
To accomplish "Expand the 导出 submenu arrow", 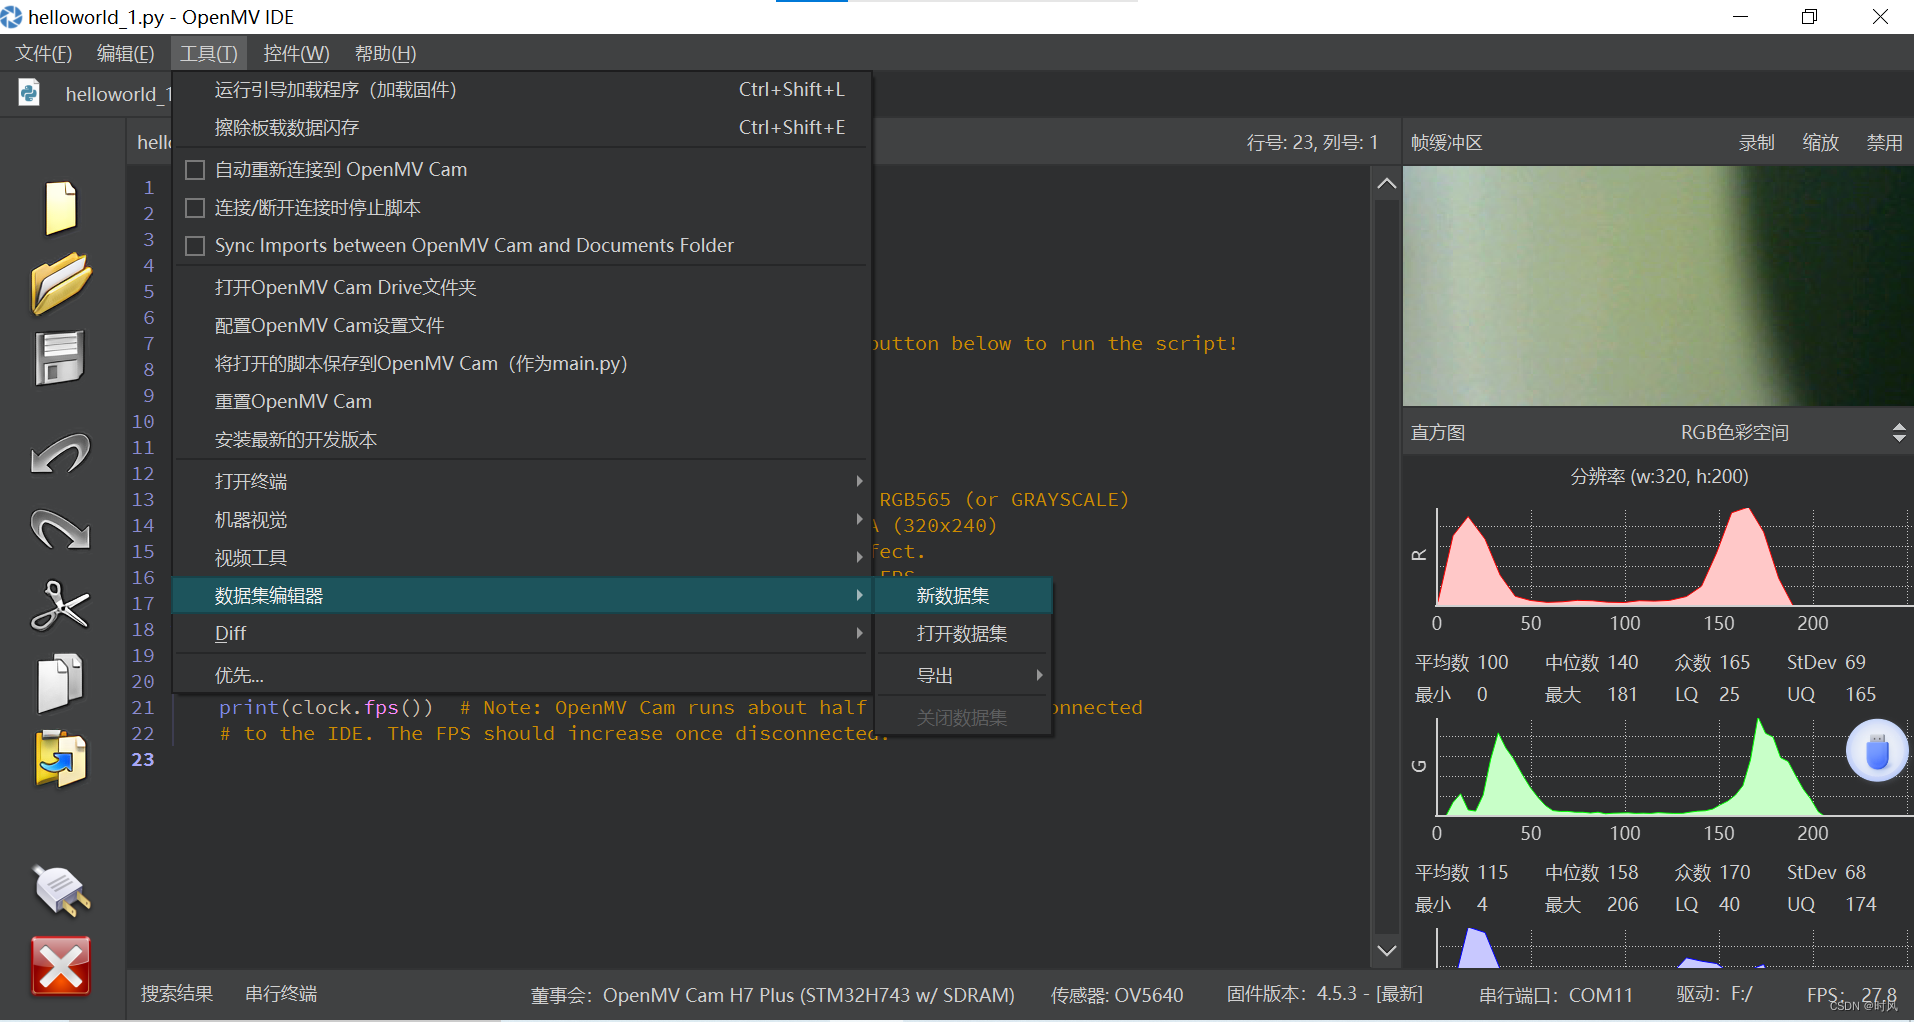I will click(x=1039, y=676).
